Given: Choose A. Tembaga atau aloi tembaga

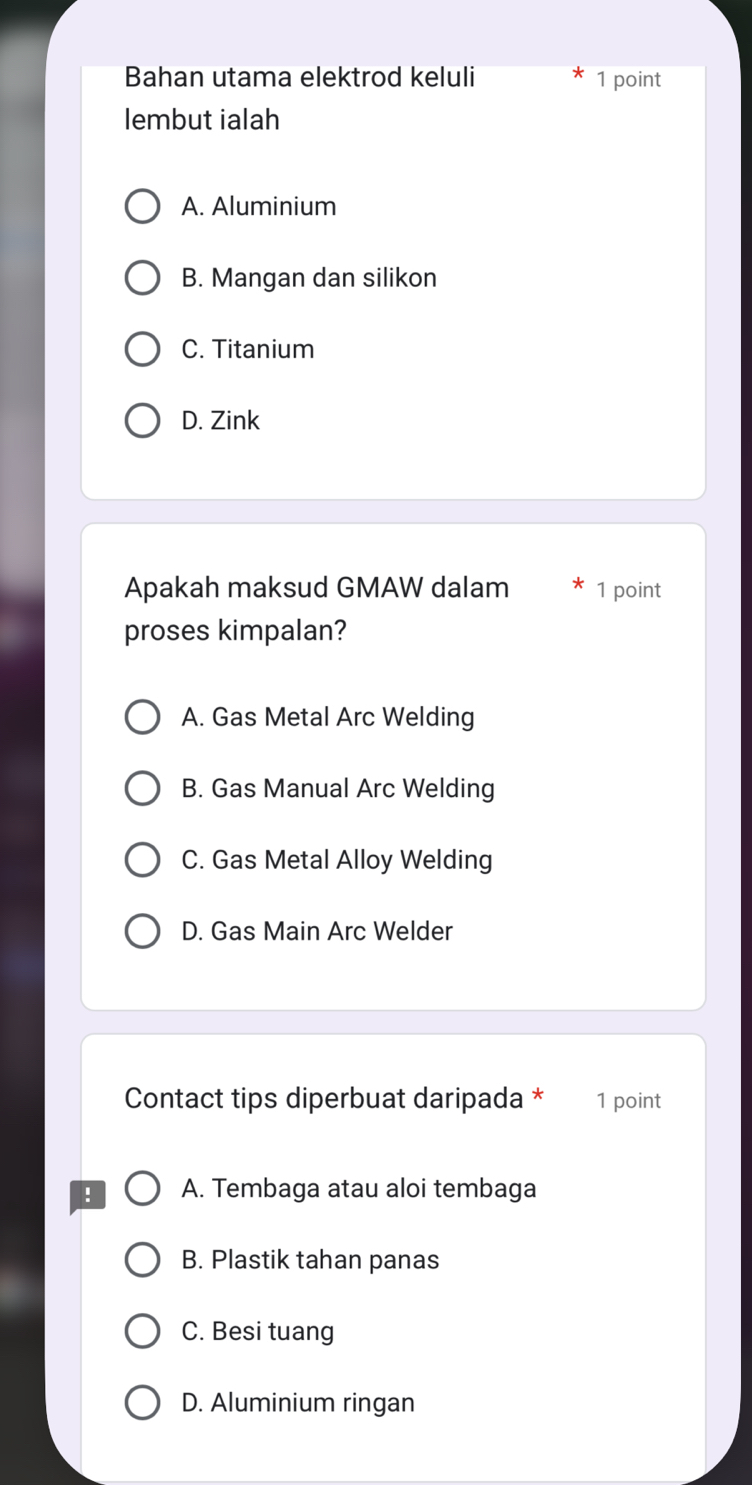Looking at the screenshot, I should [142, 1189].
